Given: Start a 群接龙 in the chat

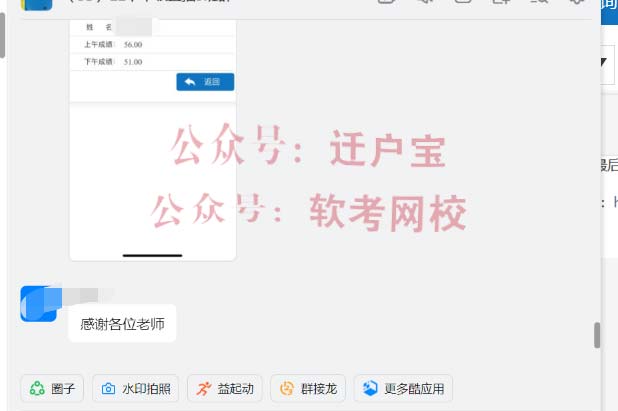Looking at the screenshot, I should point(308,389).
